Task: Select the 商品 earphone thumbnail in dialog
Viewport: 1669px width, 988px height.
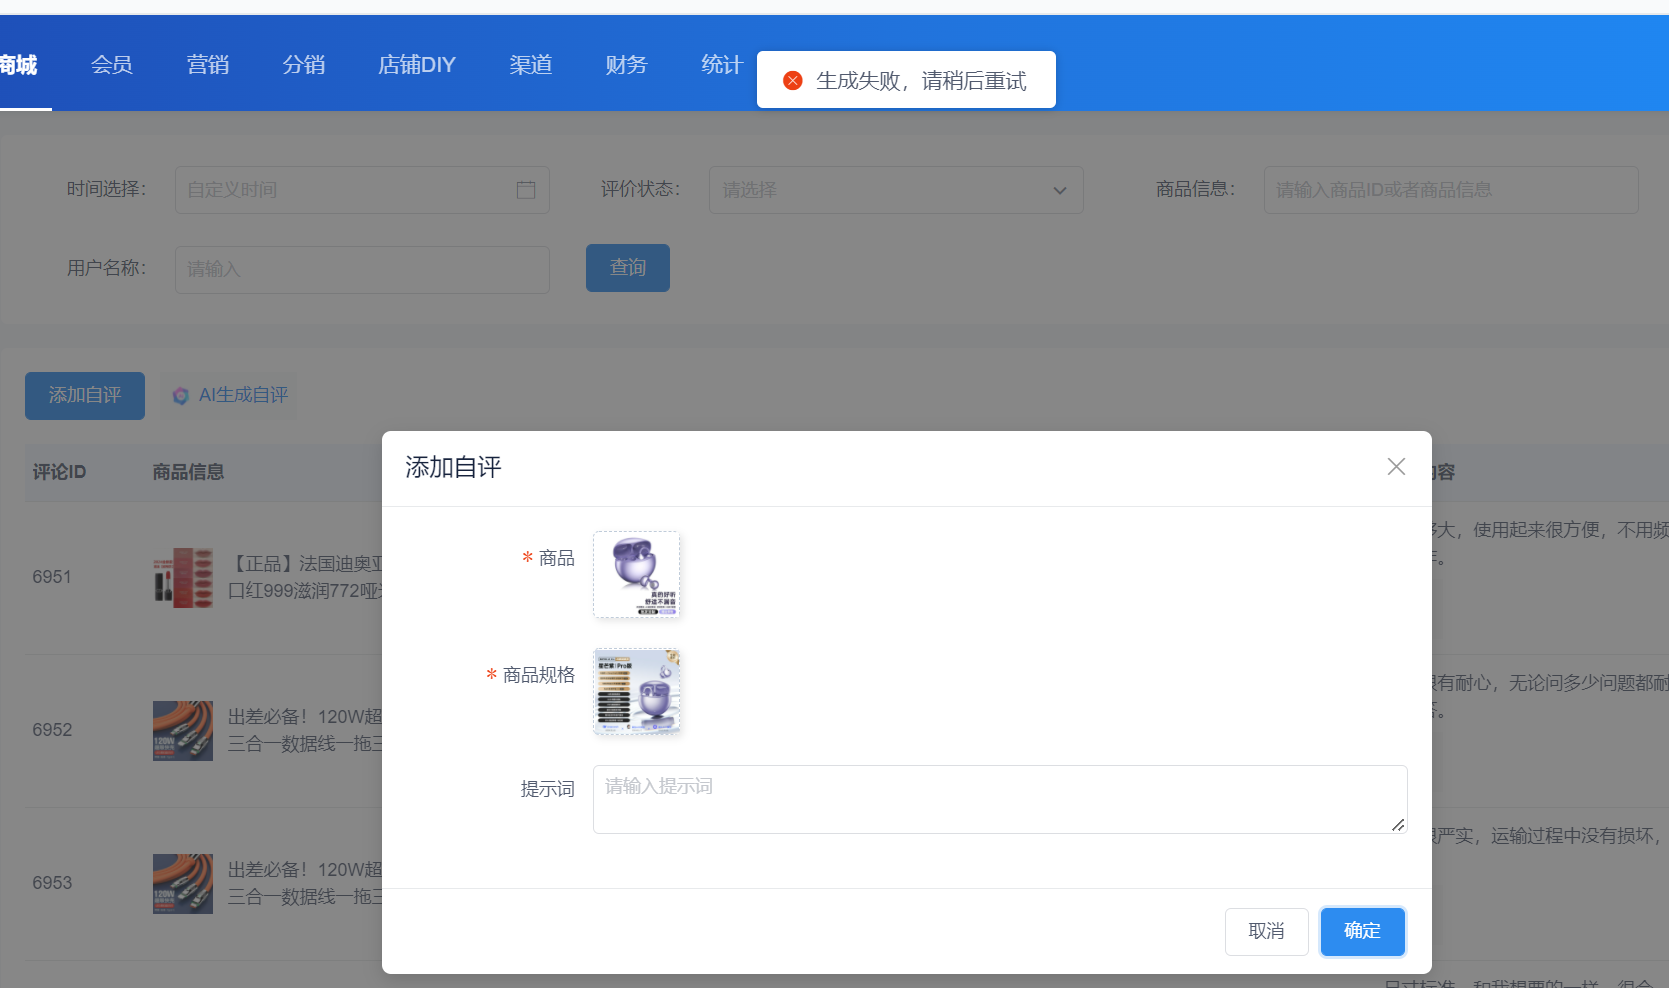Action: point(637,575)
